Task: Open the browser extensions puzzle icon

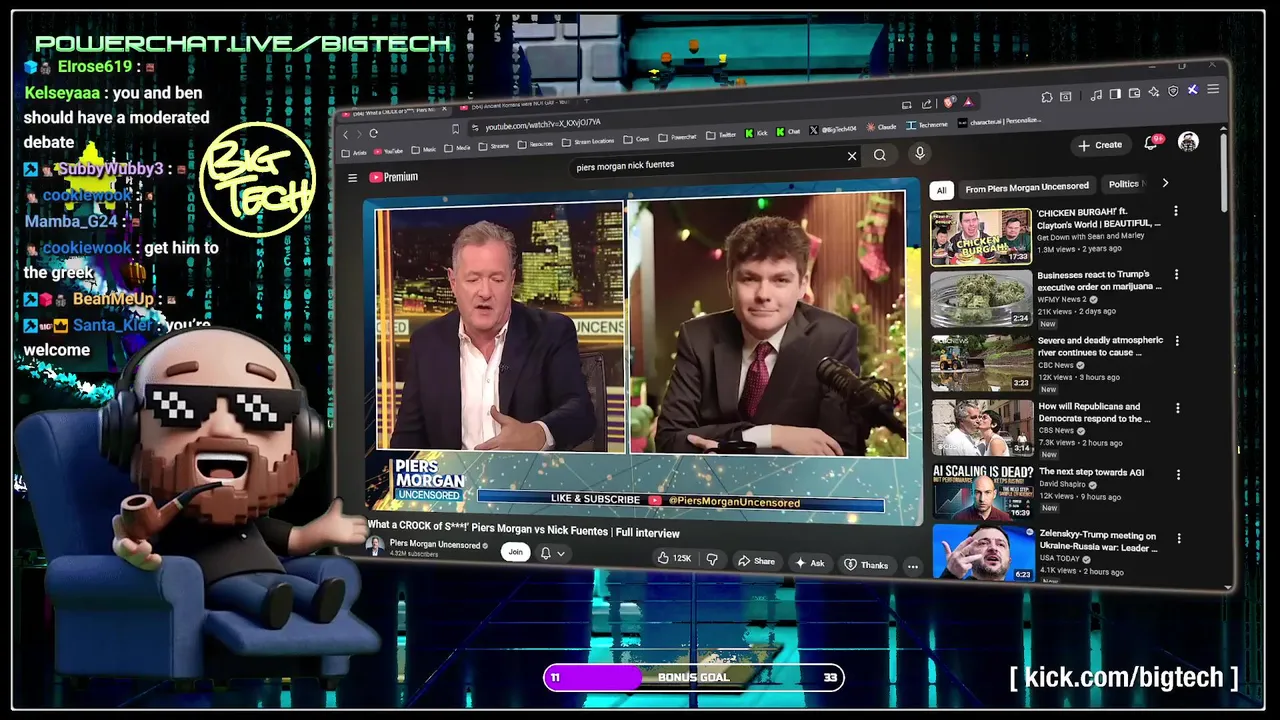Action: (1047, 97)
